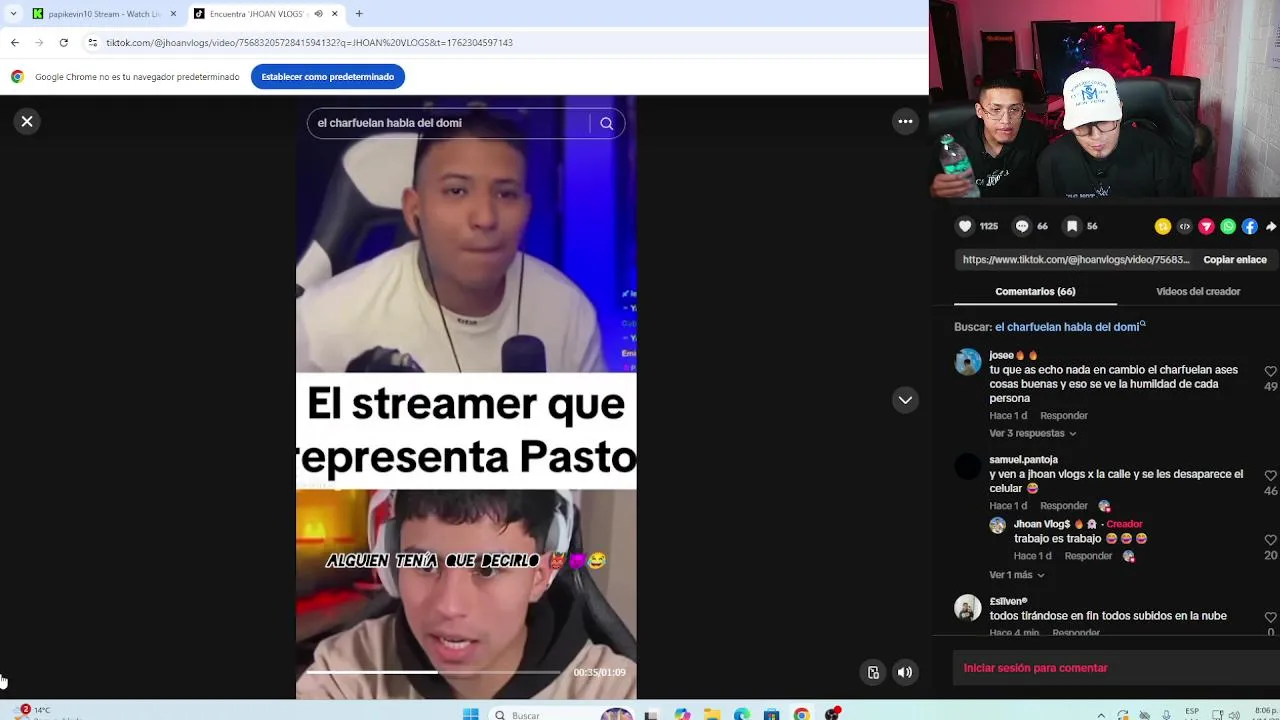Select the Comentarios (66) tab
This screenshot has width=1280, height=720.
click(1035, 292)
